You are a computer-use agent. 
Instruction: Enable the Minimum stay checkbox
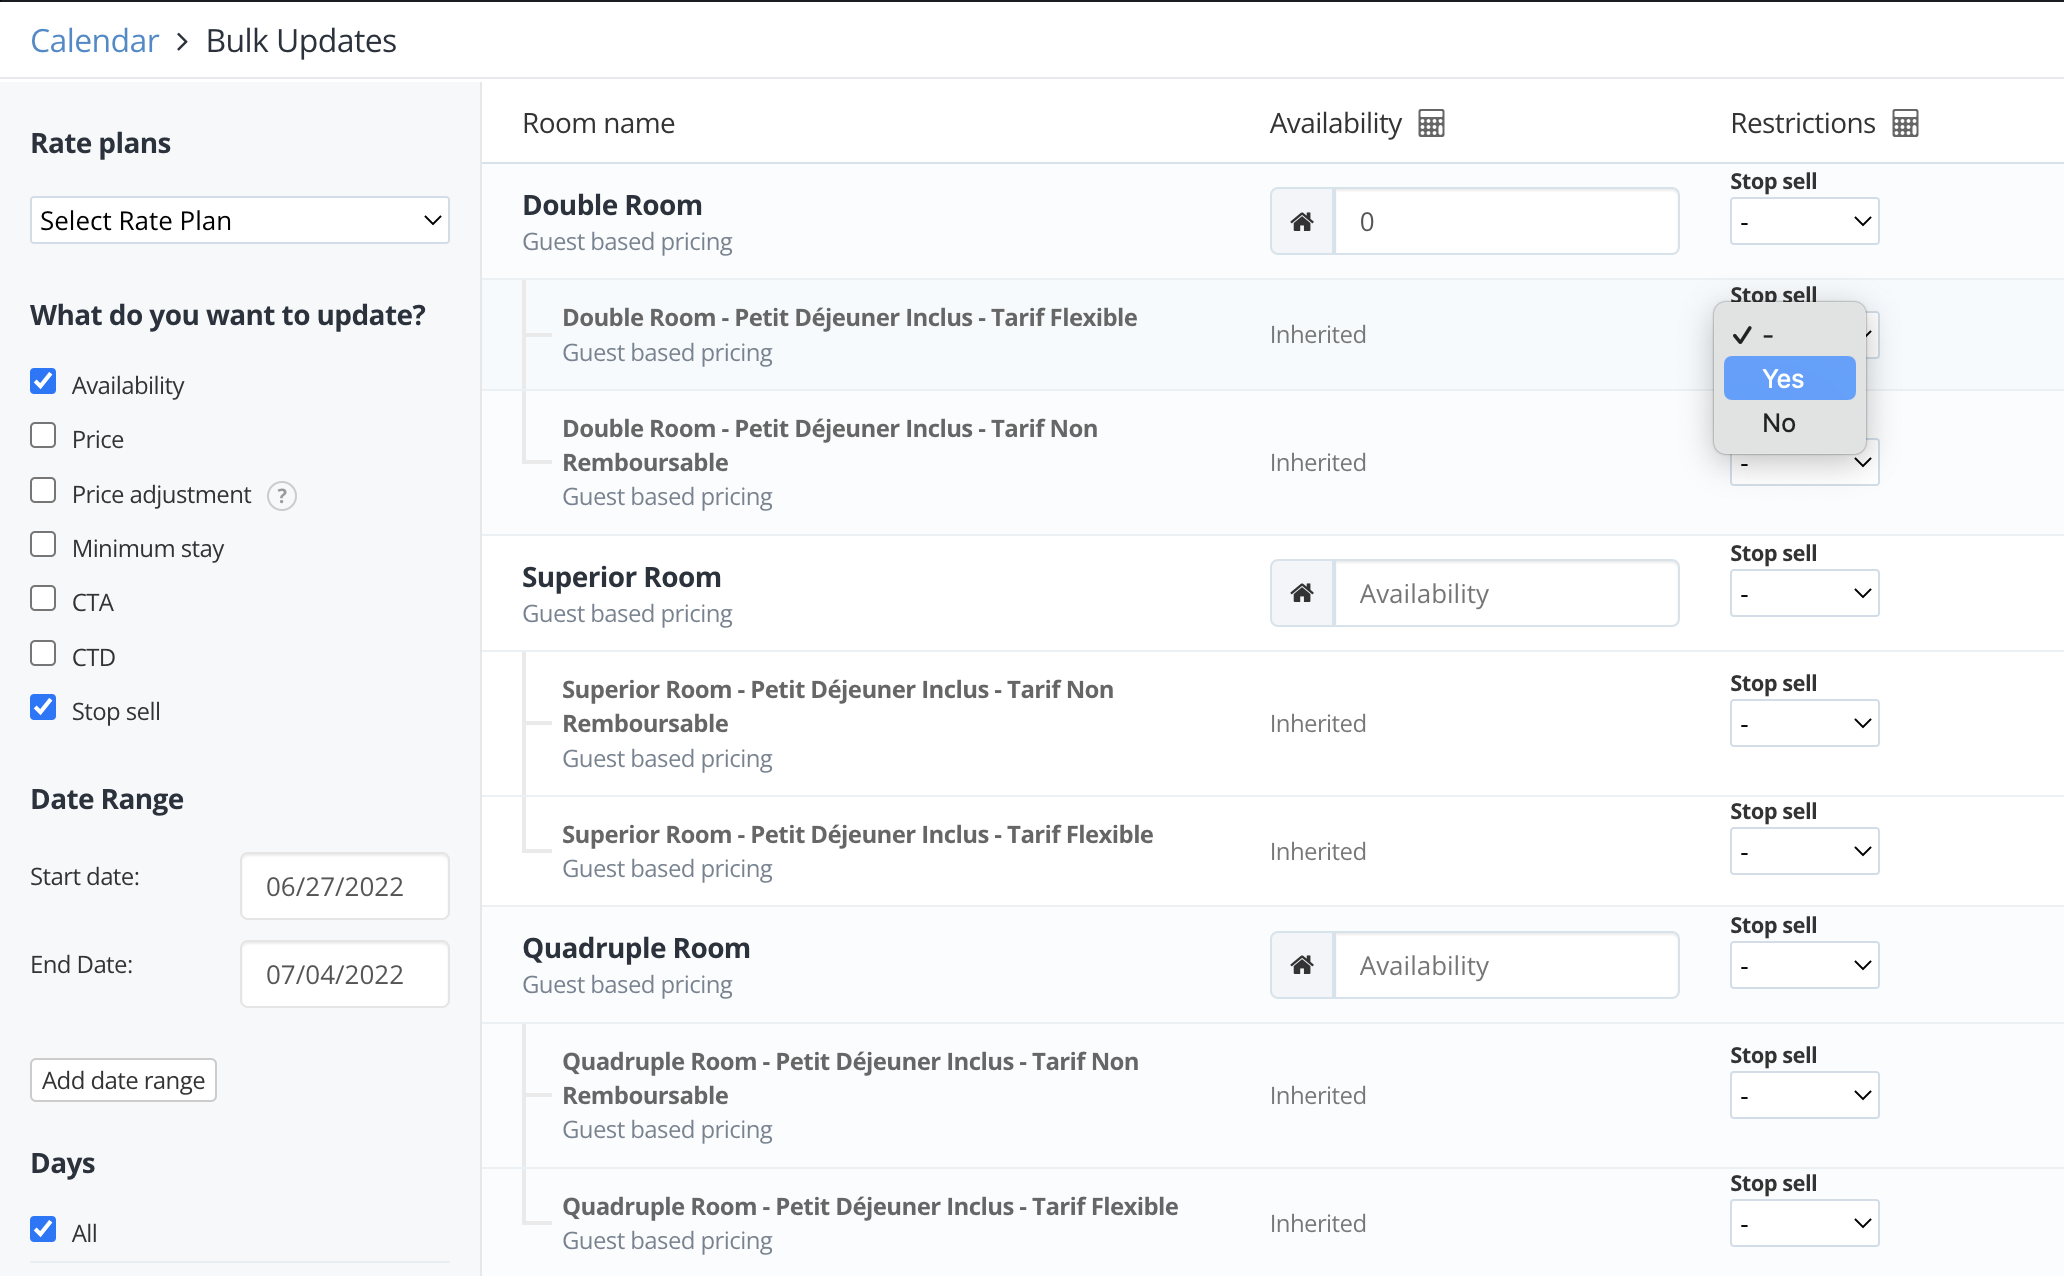click(x=43, y=545)
